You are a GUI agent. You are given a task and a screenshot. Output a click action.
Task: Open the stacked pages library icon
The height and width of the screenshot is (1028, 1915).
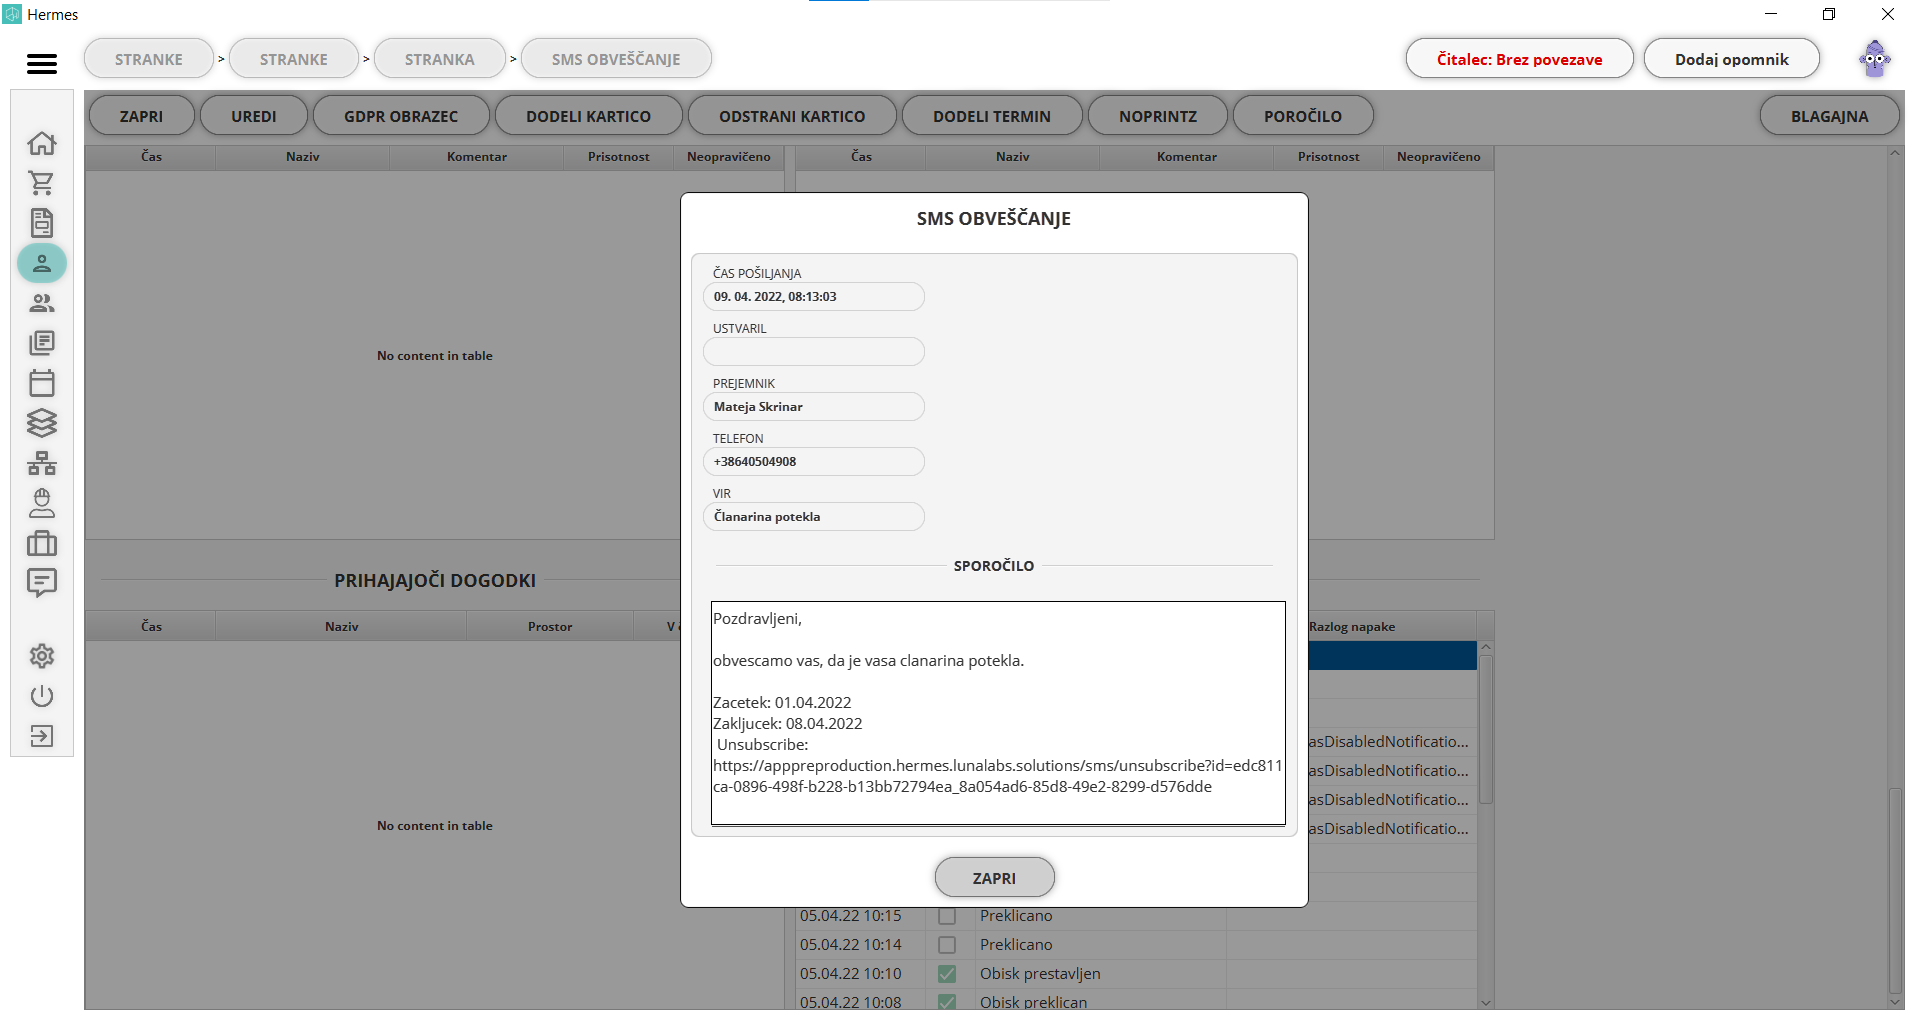(x=42, y=343)
